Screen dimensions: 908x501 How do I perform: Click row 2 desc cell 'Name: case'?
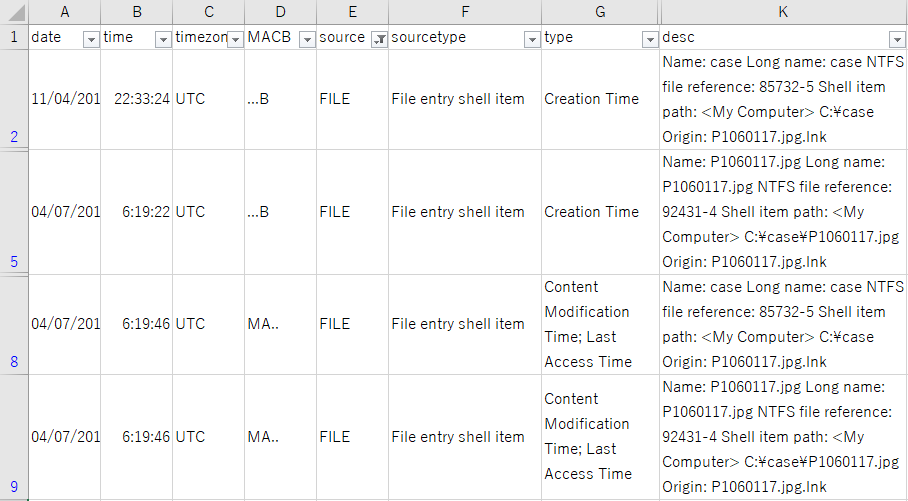[x=783, y=100]
